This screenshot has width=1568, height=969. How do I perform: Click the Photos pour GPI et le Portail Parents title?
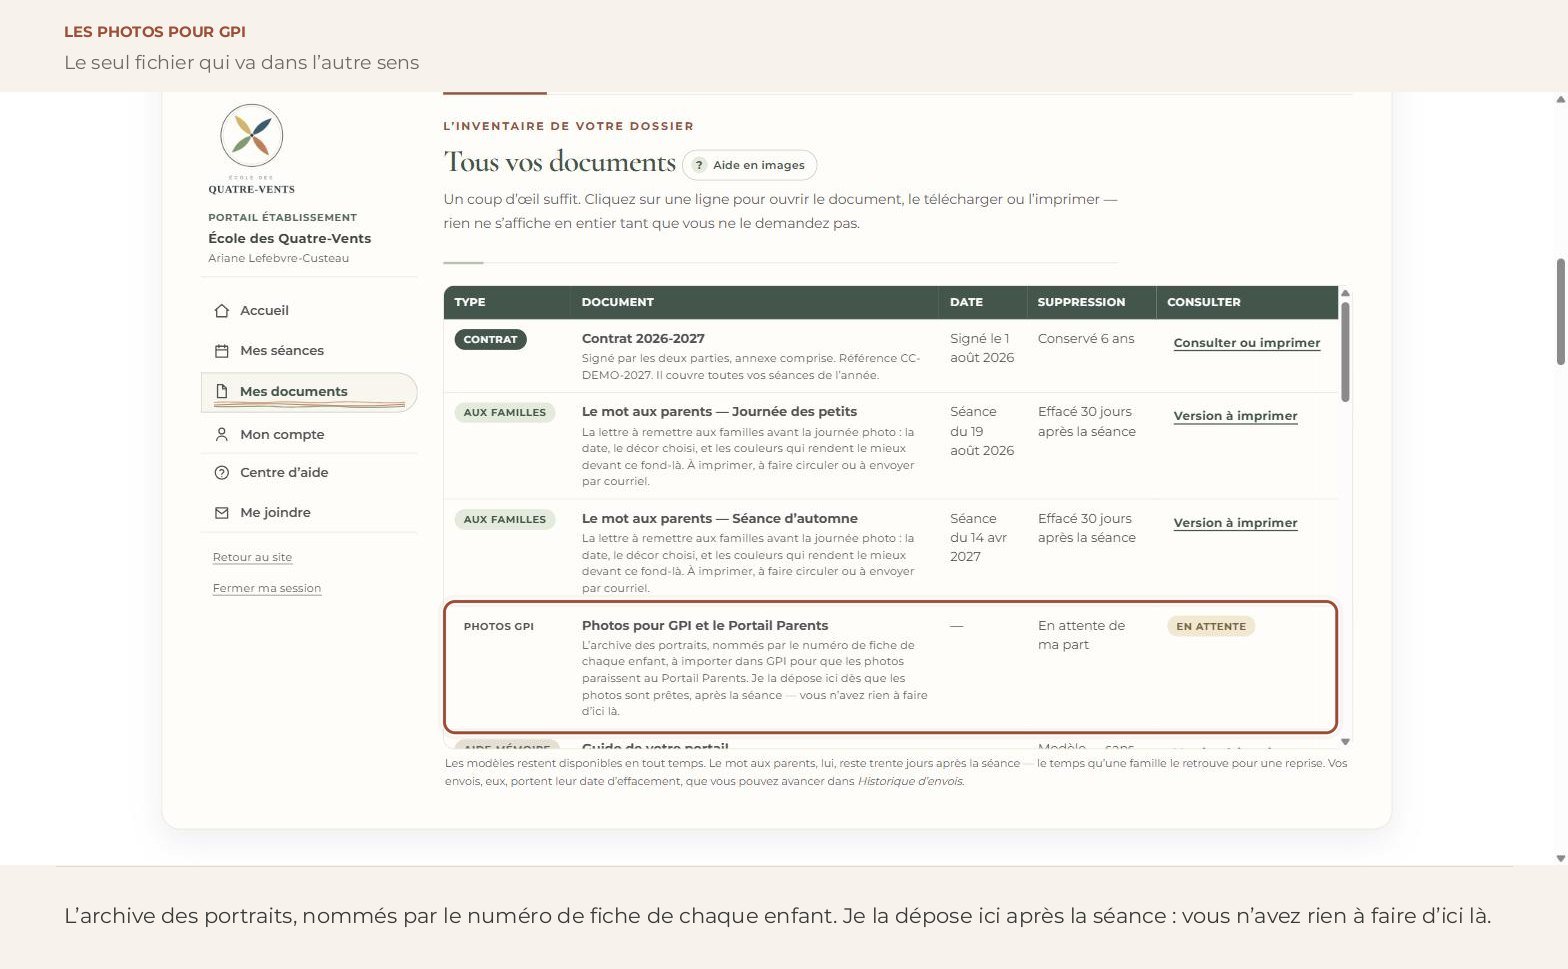coord(705,626)
